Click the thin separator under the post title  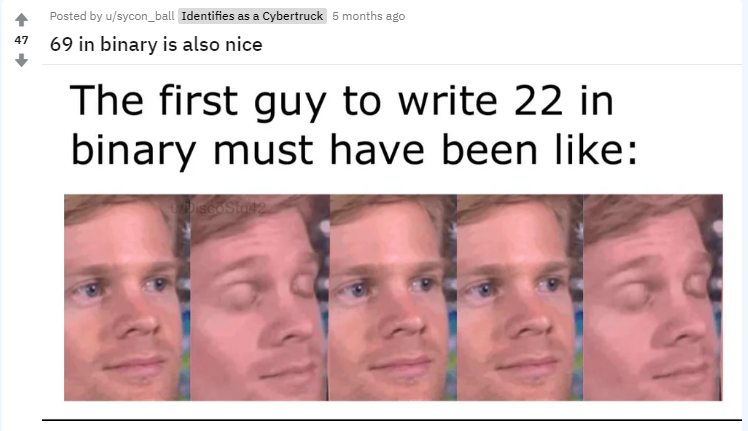point(392,64)
